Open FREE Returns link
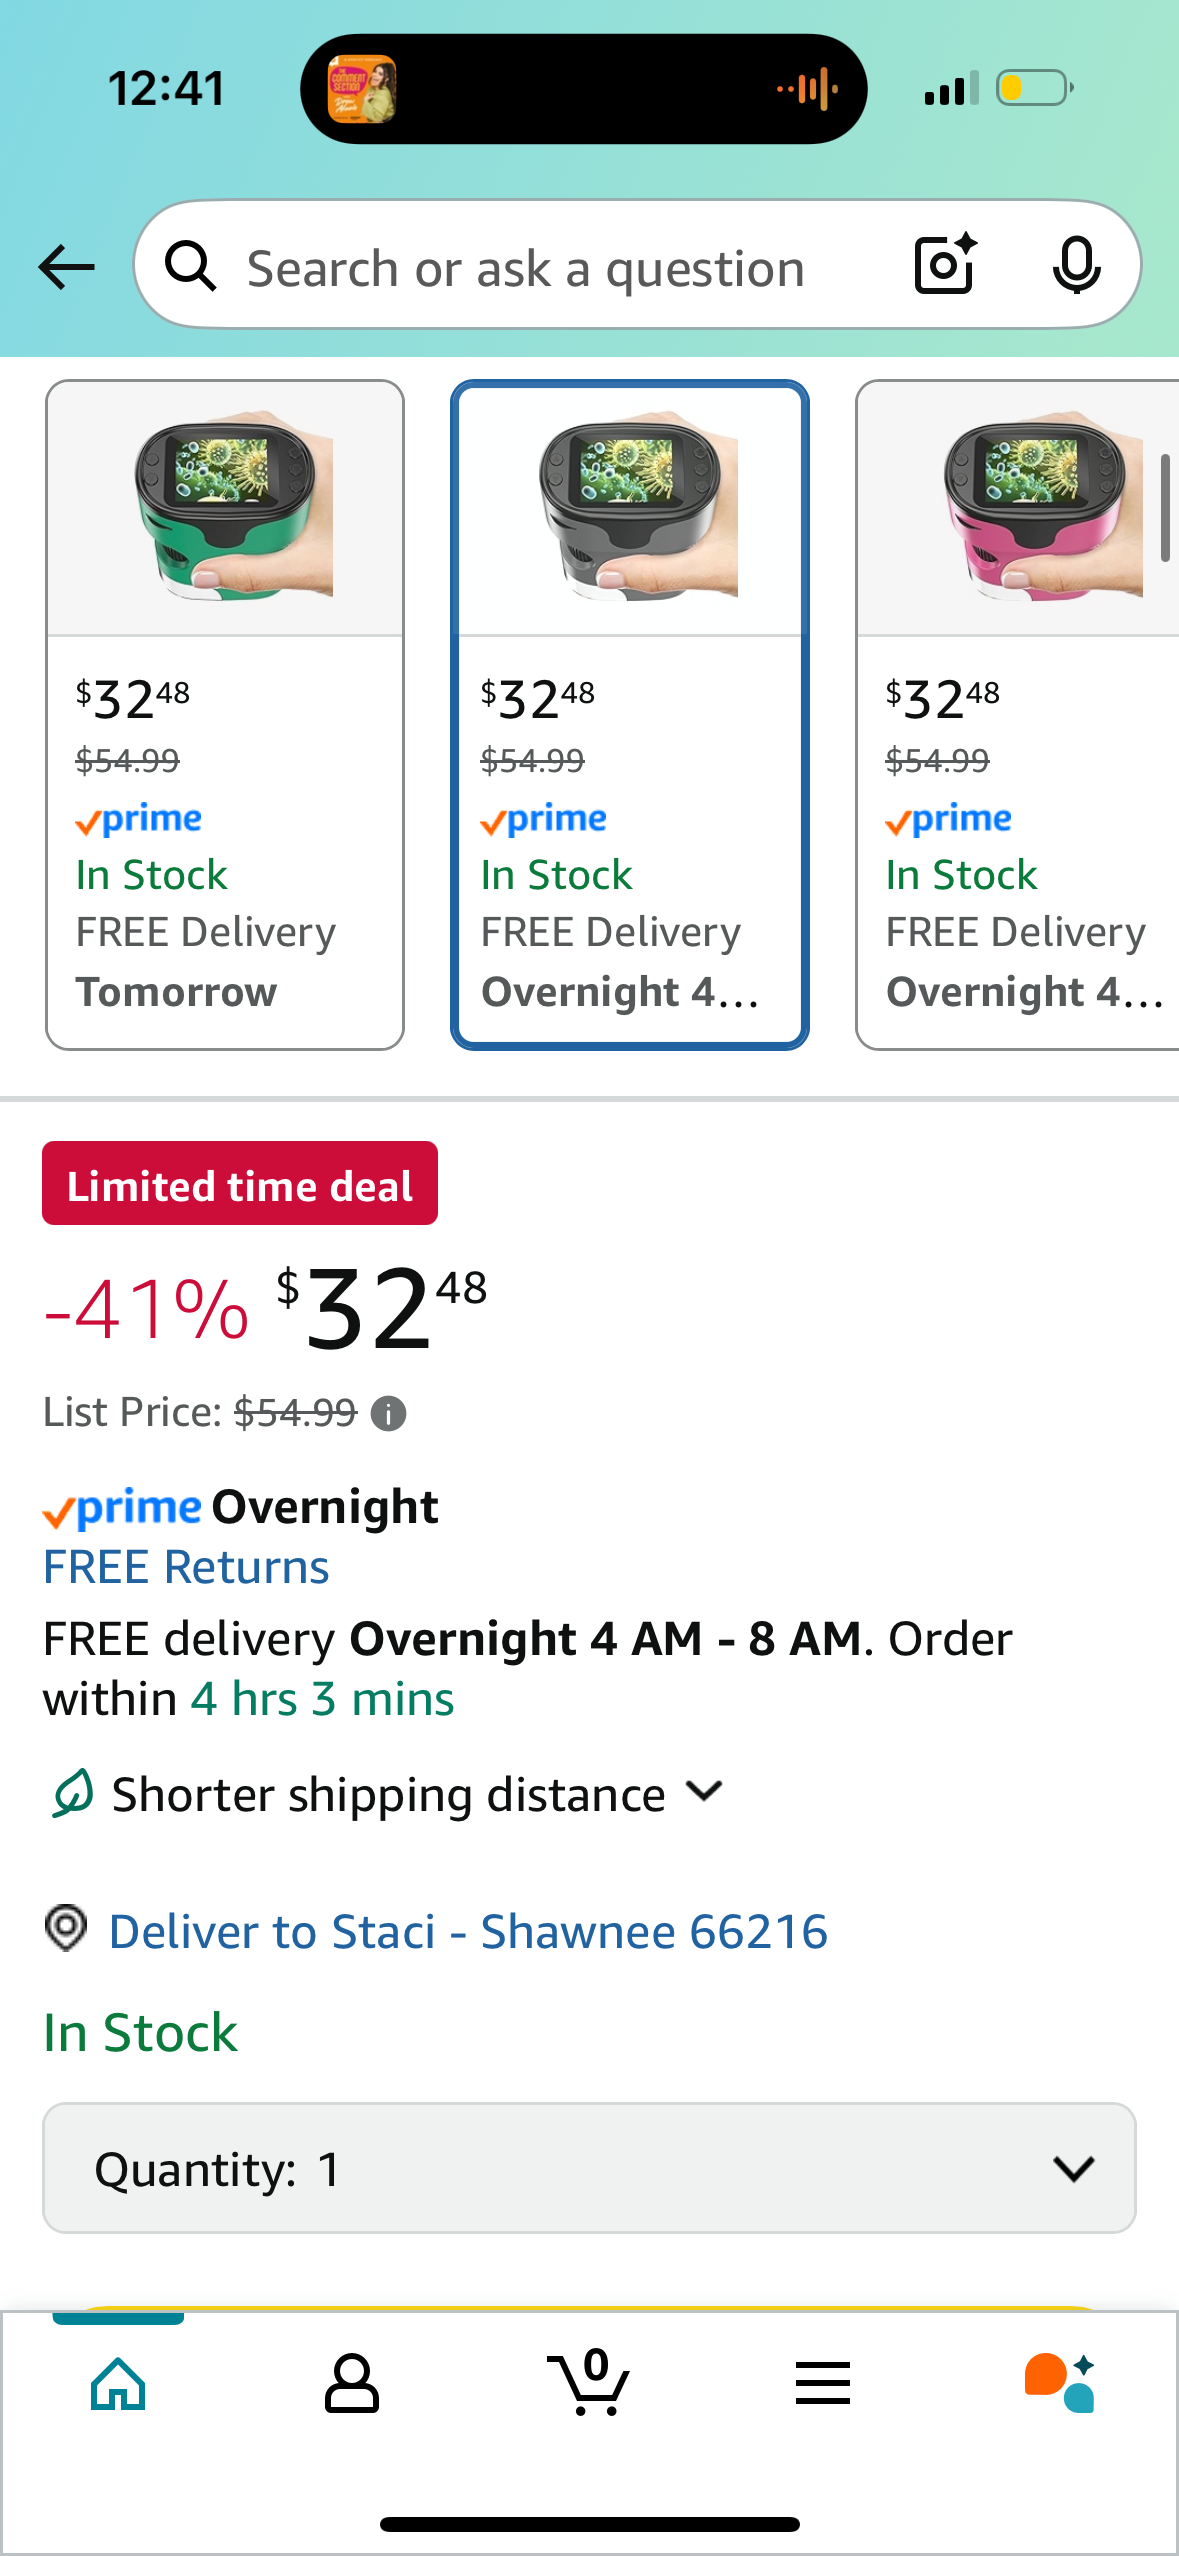This screenshot has height=2556, width=1179. click(x=186, y=1566)
